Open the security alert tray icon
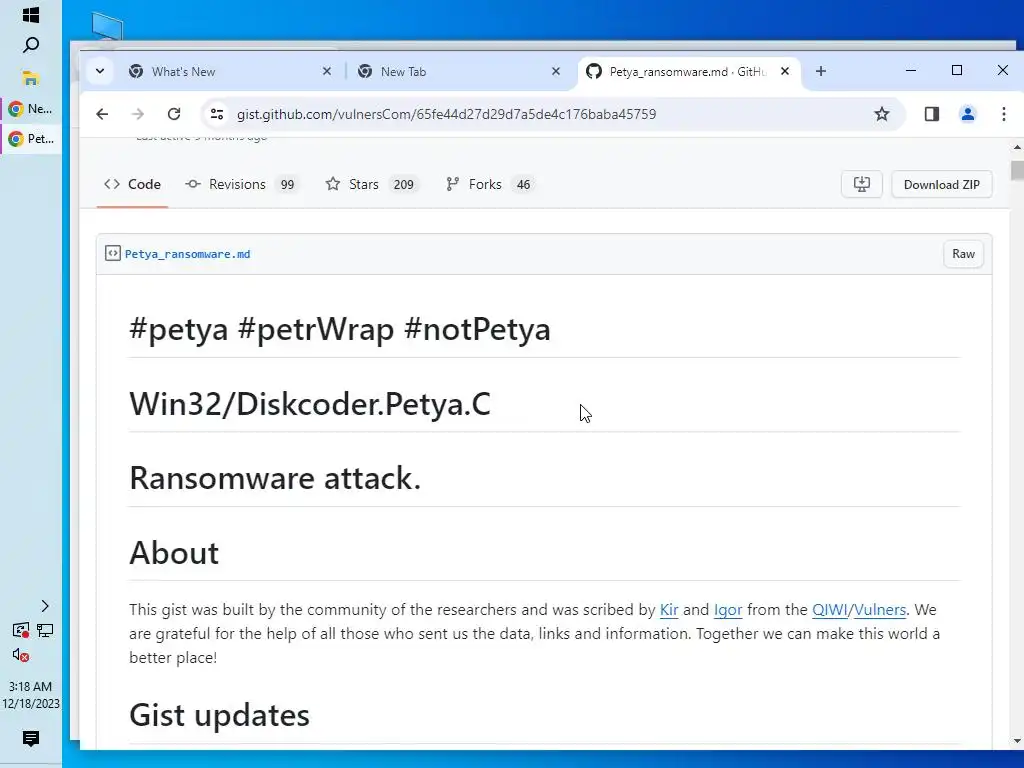The image size is (1024, 768). point(21,630)
